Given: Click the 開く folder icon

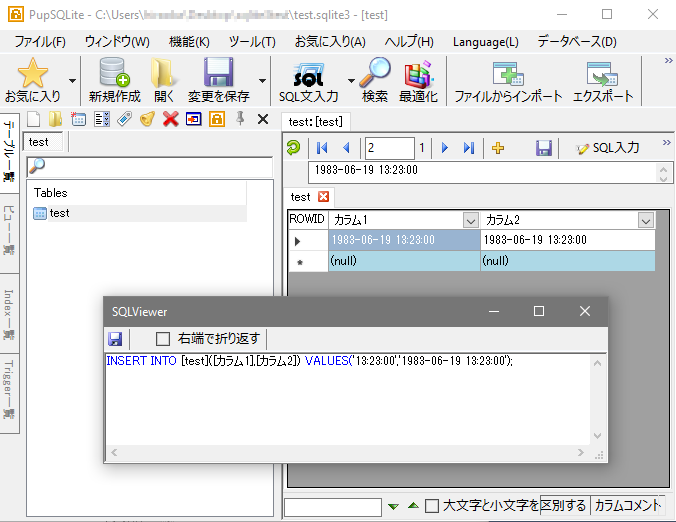Looking at the screenshot, I should [163, 73].
